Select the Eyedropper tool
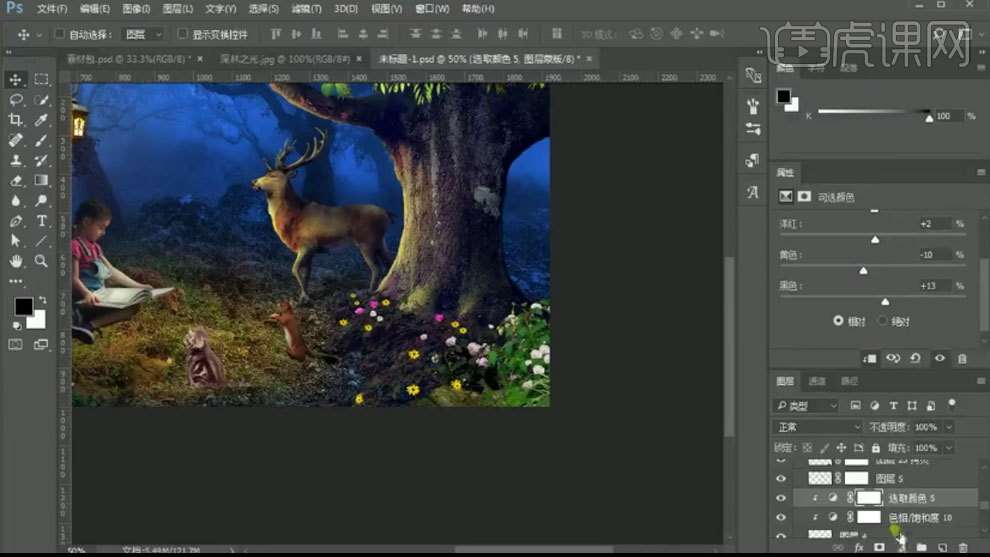Image resolution: width=990 pixels, height=557 pixels. coord(42,120)
